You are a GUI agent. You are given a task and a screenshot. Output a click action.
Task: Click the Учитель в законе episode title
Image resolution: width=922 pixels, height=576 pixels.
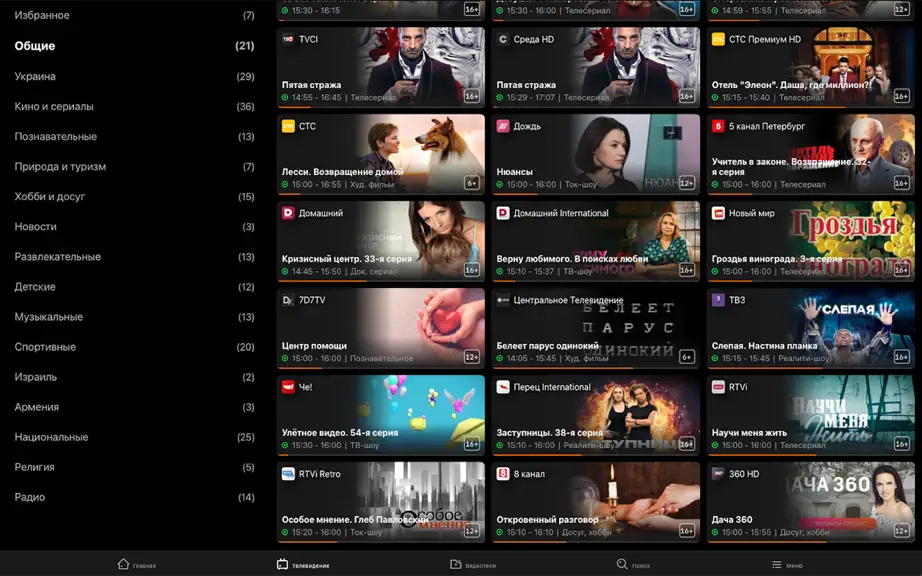[791, 166]
